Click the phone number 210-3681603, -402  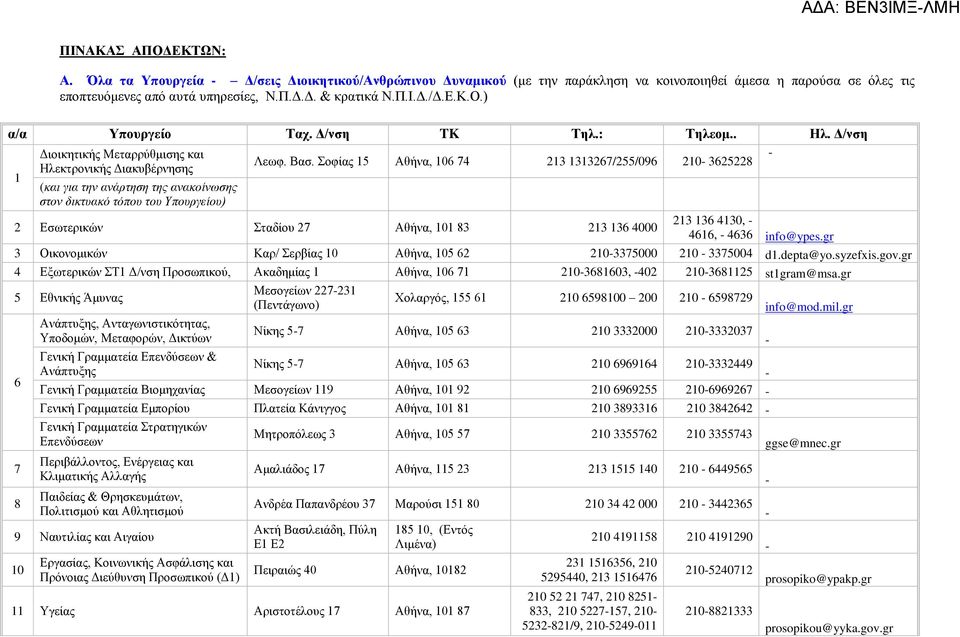(609, 272)
